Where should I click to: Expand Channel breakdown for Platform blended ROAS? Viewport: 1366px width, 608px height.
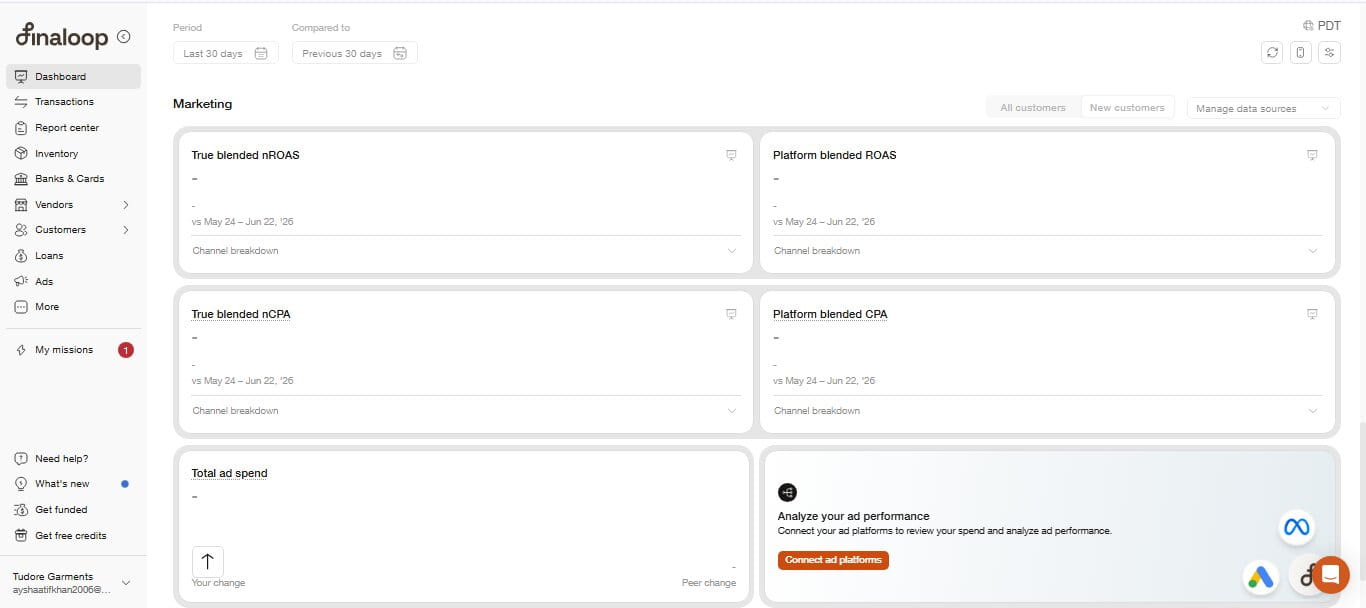[1047, 251]
